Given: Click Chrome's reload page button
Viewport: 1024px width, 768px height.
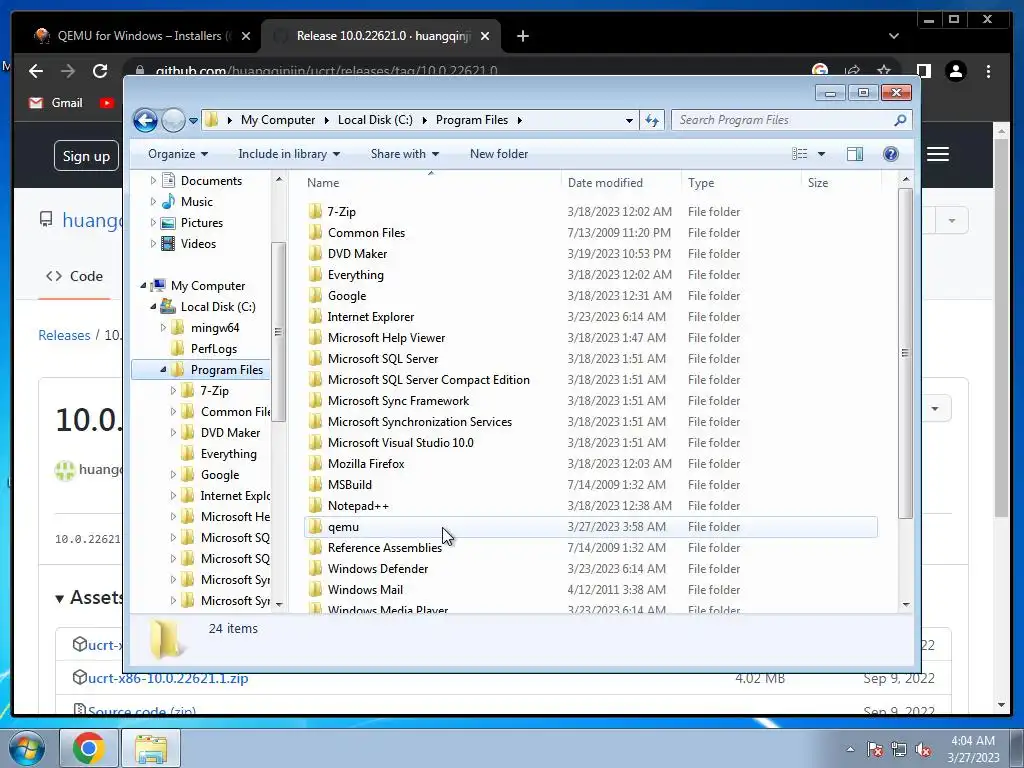Looking at the screenshot, I should click(x=100, y=71).
